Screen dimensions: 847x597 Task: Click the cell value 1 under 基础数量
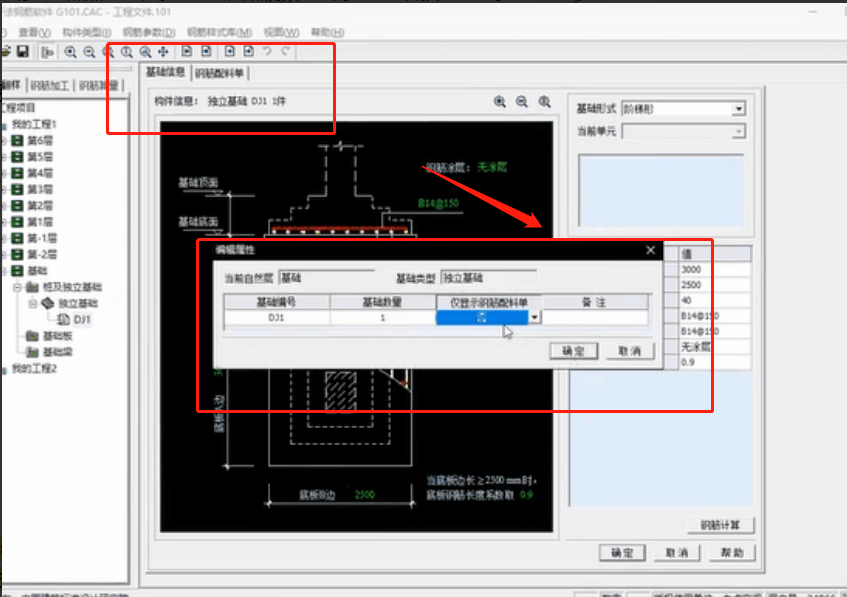click(382, 318)
